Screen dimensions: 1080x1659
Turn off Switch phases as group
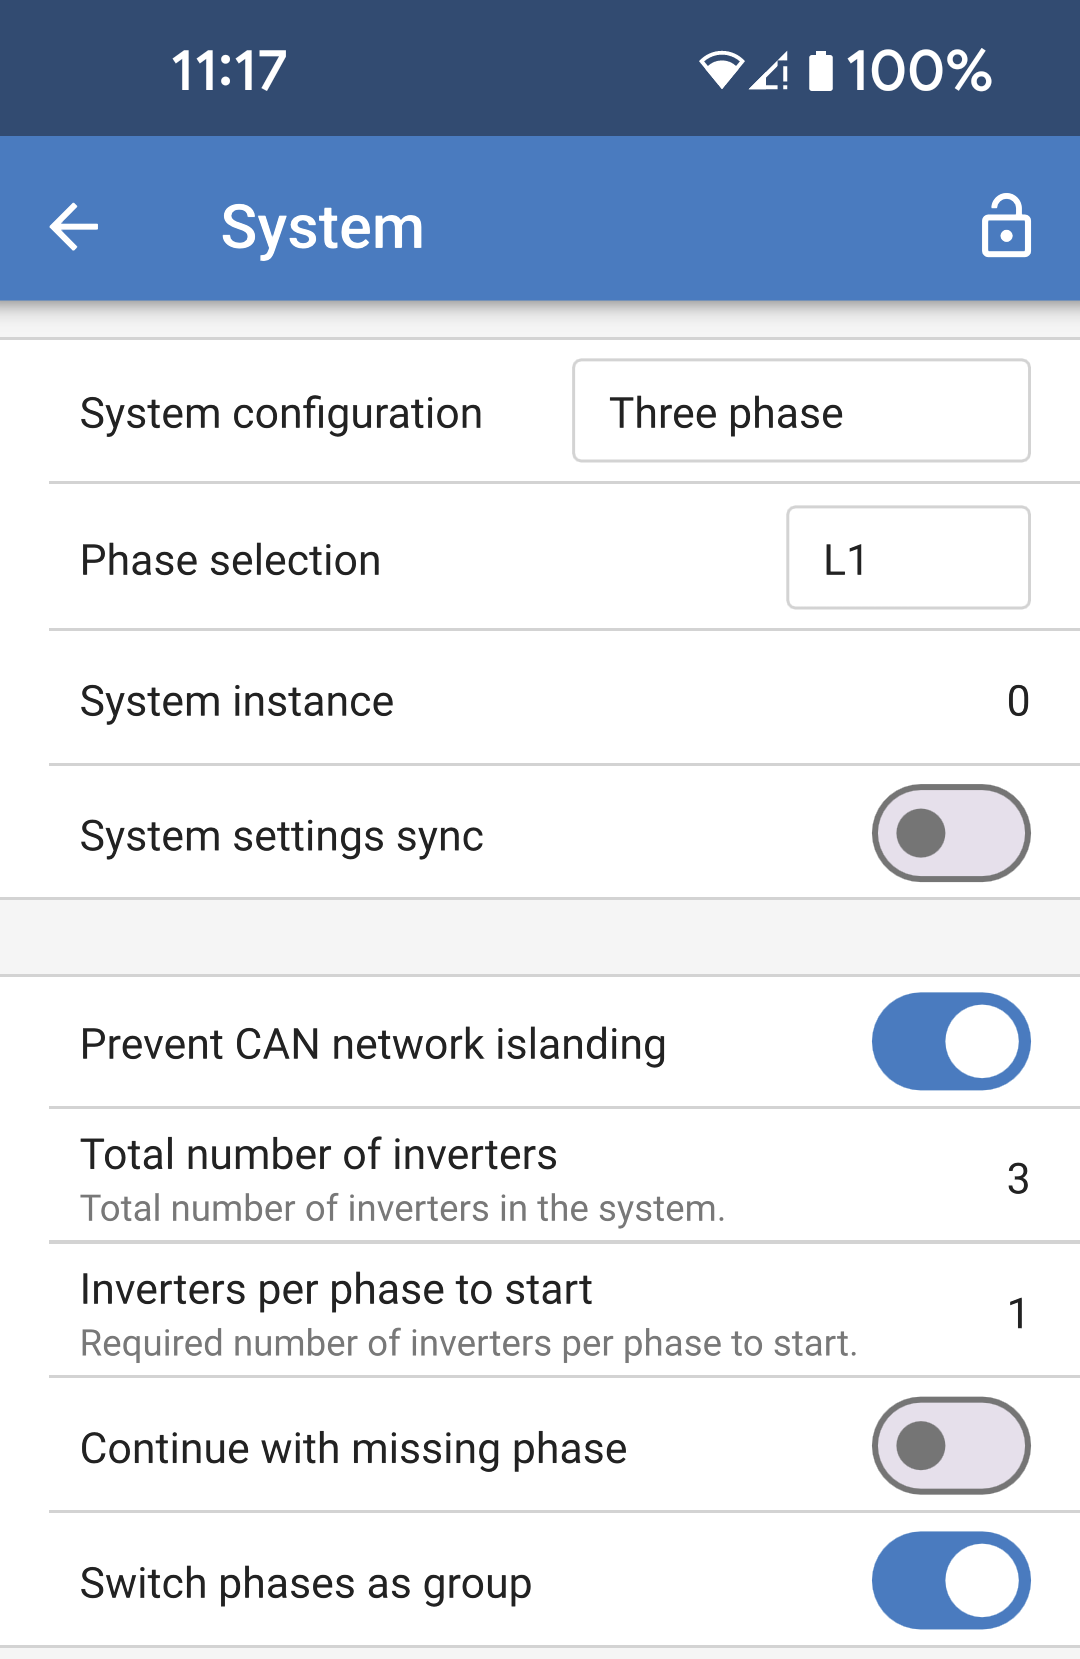tap(950, 1580)
